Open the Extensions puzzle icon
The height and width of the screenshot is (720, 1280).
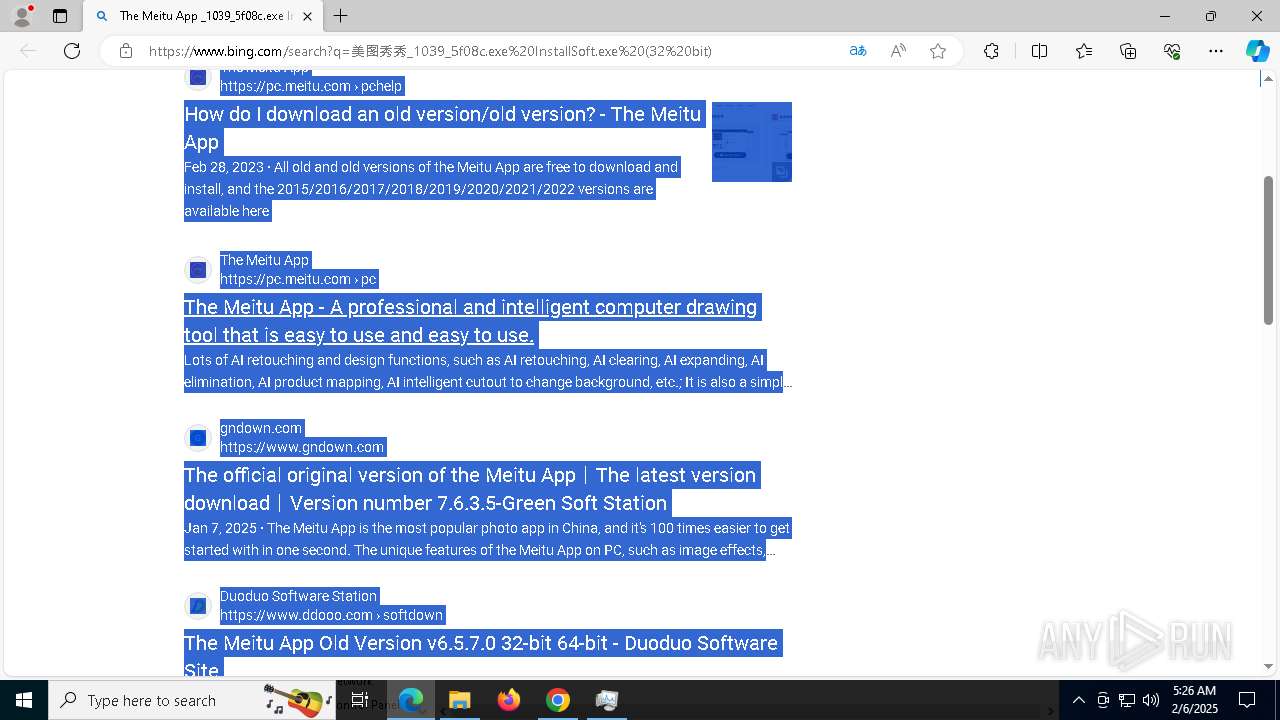point(991,51)
